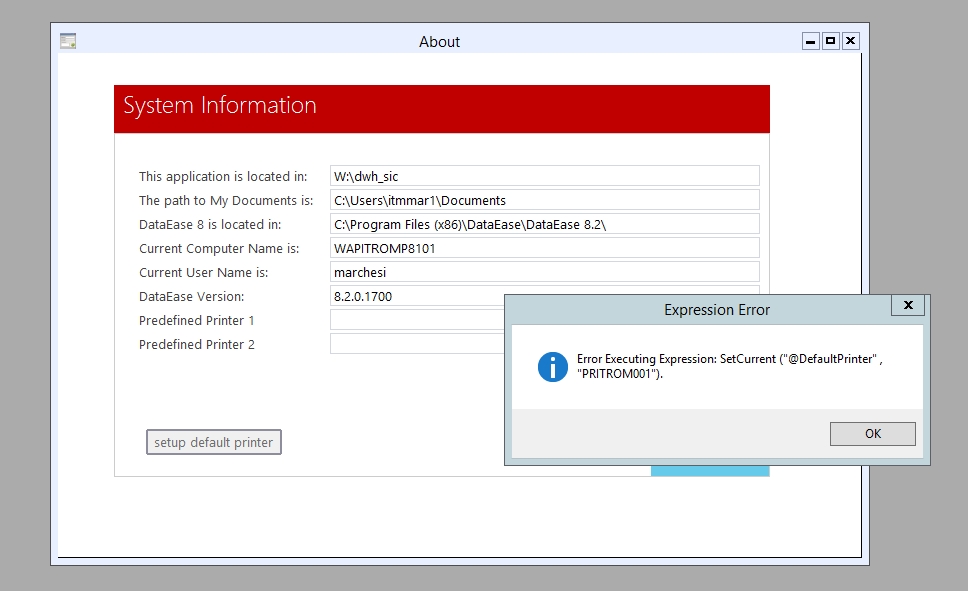Click the DataEase 8 location field
Viewport: 968px width, 591px height.
point(544,224)
